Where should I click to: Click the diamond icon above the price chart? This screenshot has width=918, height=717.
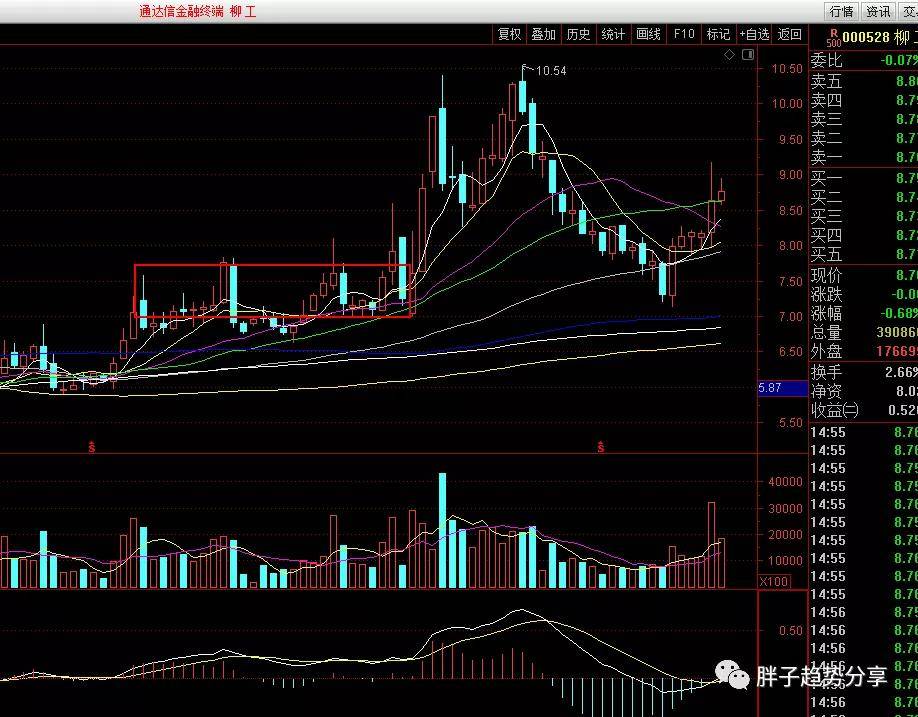[x=729, y=55]
